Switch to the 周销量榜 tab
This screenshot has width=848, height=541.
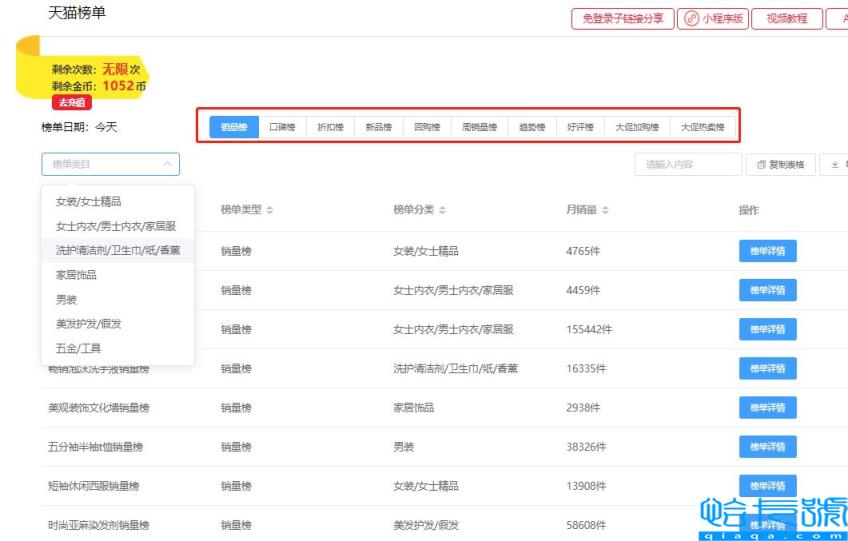[479, 127]
